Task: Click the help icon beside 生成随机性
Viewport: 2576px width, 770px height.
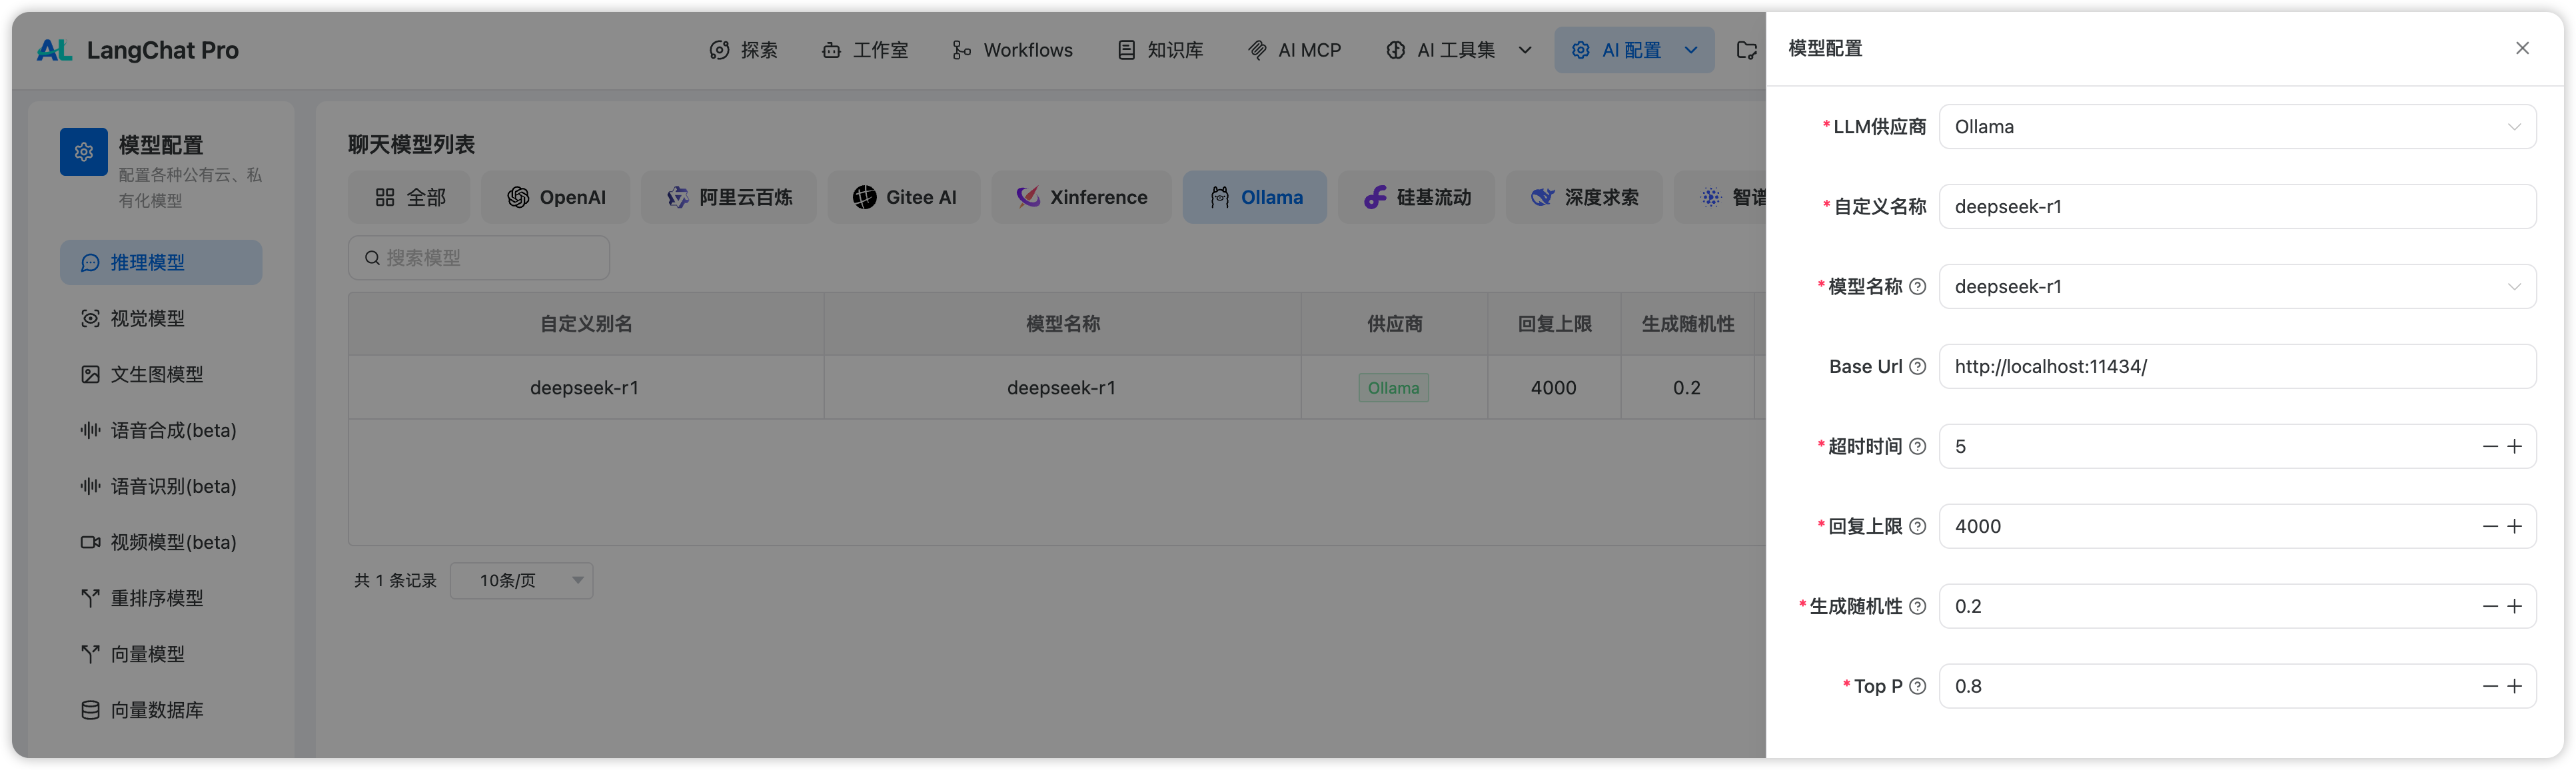Action: (x=1917, y=607)
